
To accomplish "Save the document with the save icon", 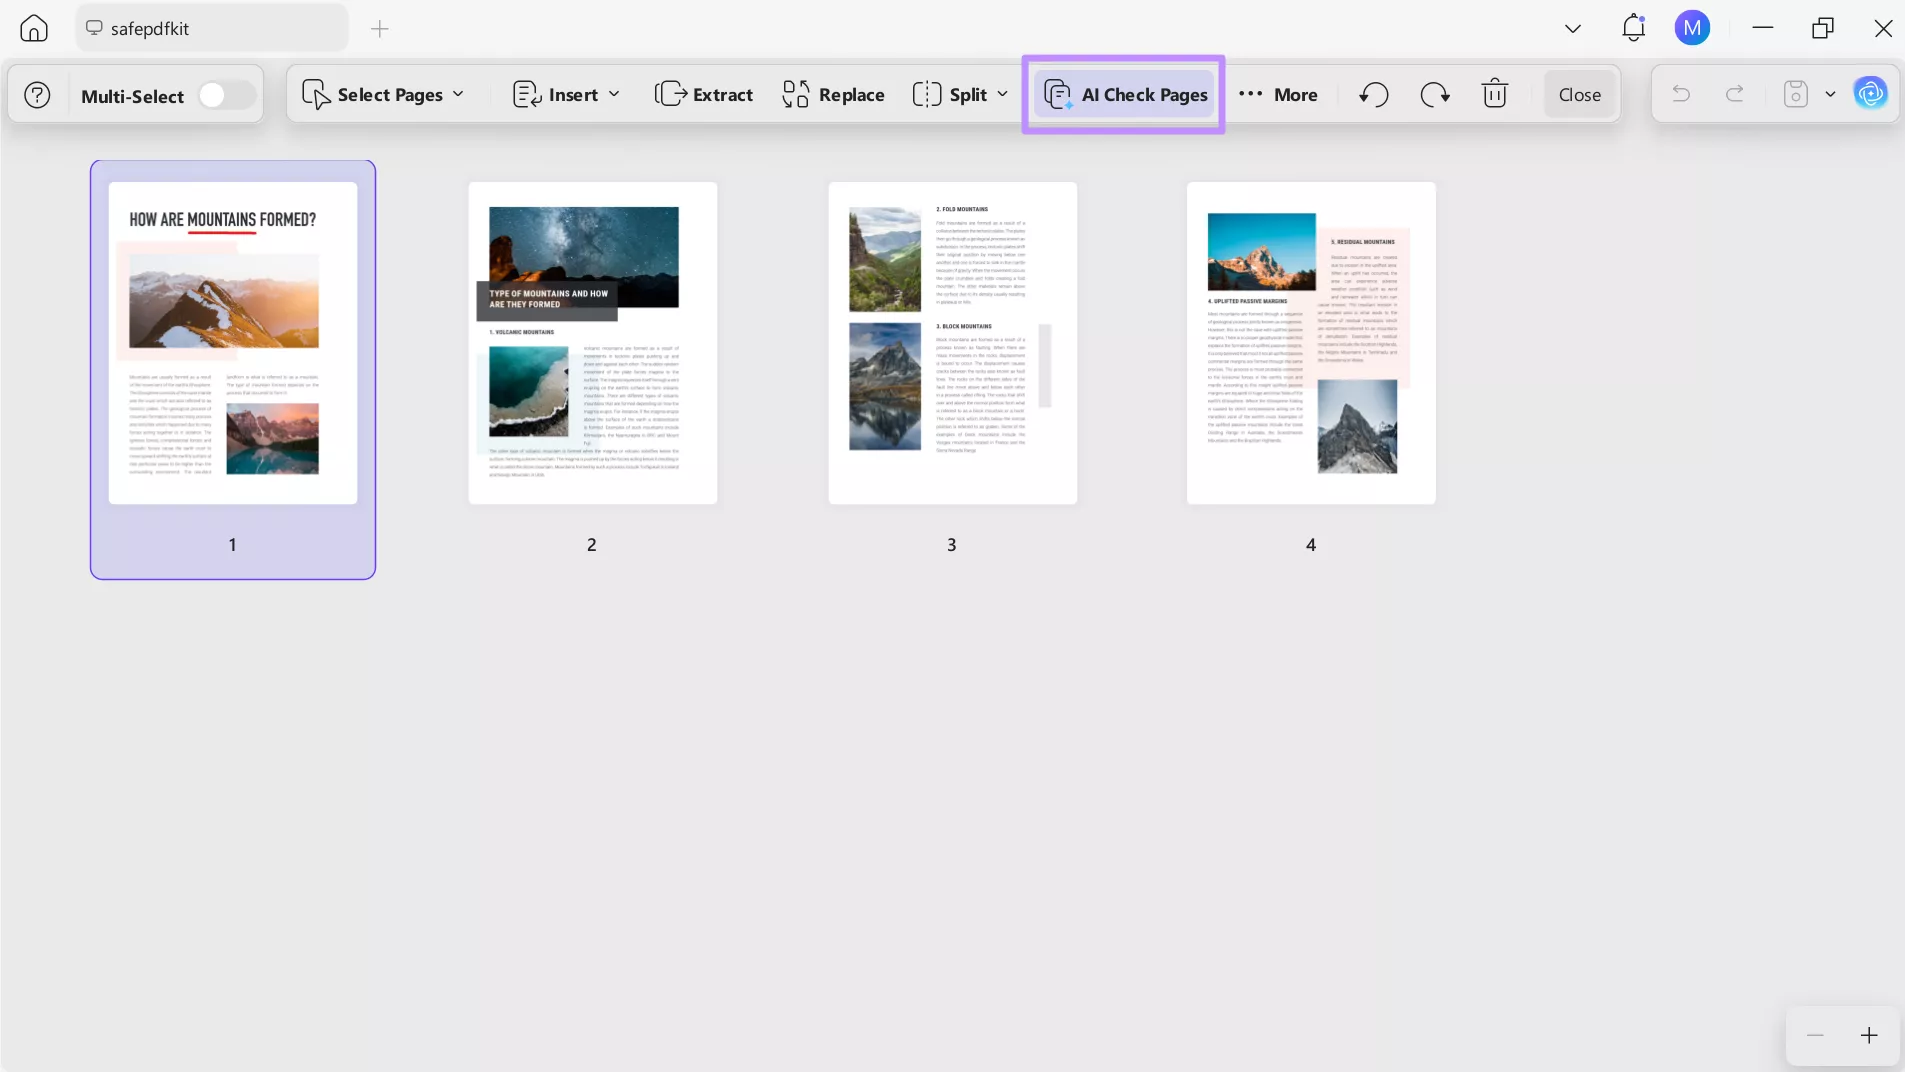I will 1796,94.
